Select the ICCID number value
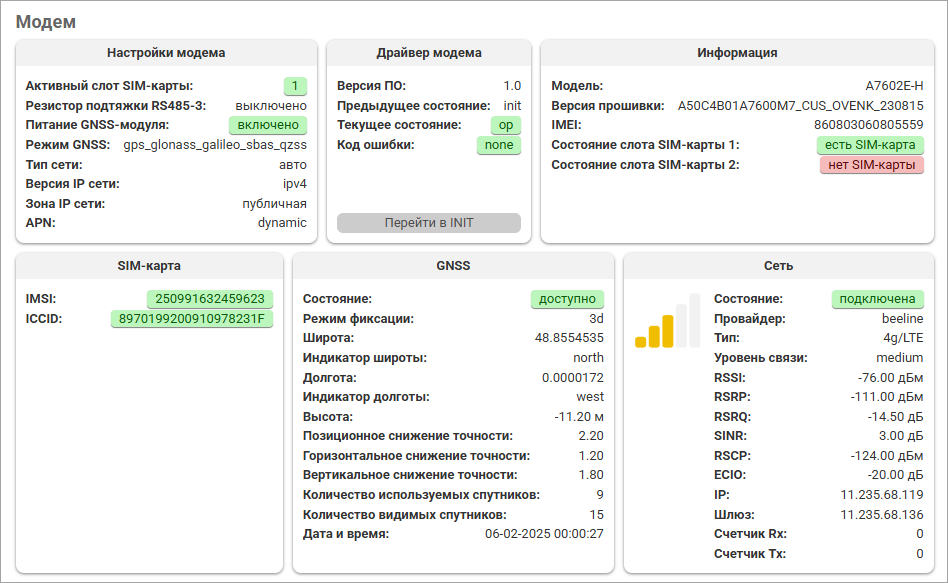This screenshot has width=948, height=583. (x=191, y=319)
